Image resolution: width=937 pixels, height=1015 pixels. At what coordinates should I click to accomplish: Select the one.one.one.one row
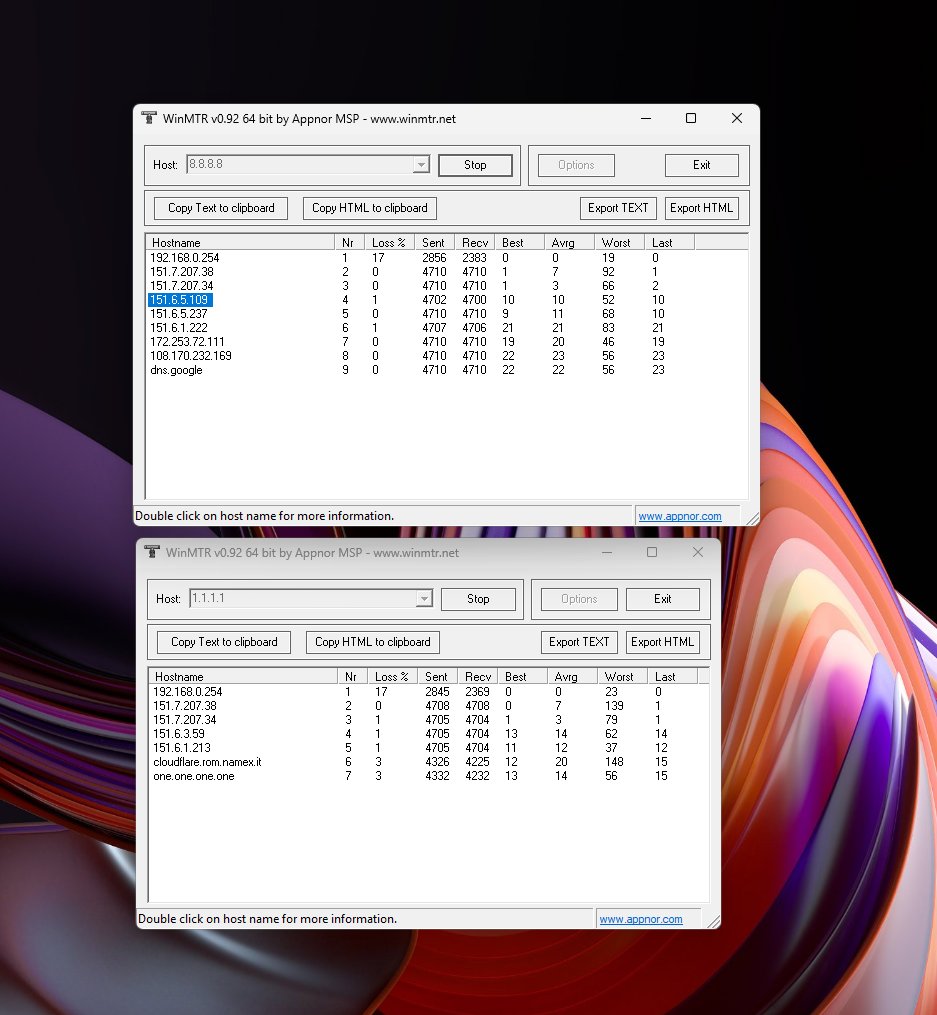point(193,776)
